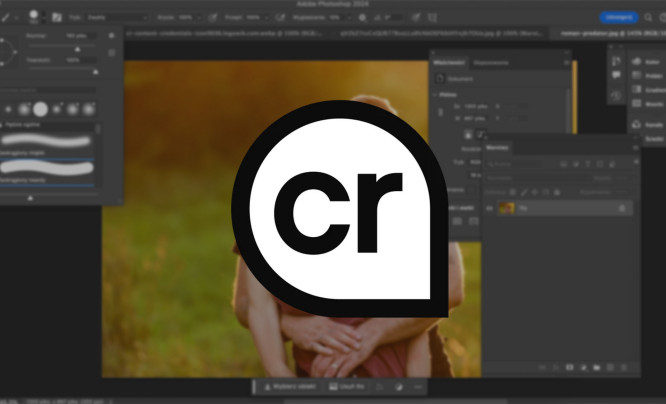Click the brush list scrollbar

[x=98, y=129]
